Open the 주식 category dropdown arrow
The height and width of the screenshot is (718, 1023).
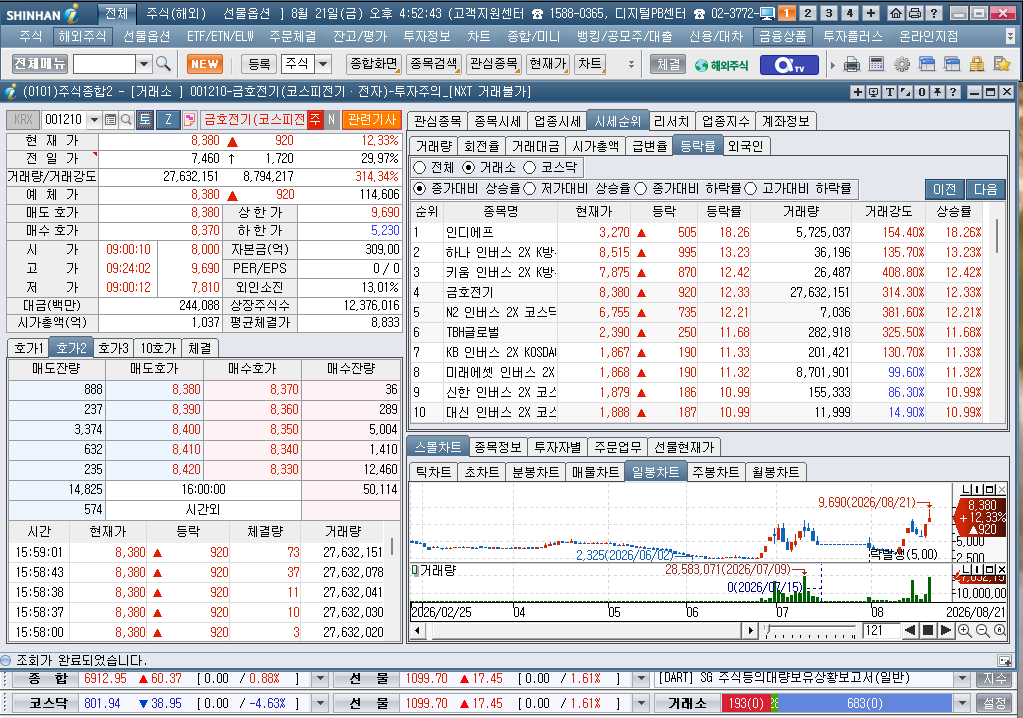tap(323, 64)
